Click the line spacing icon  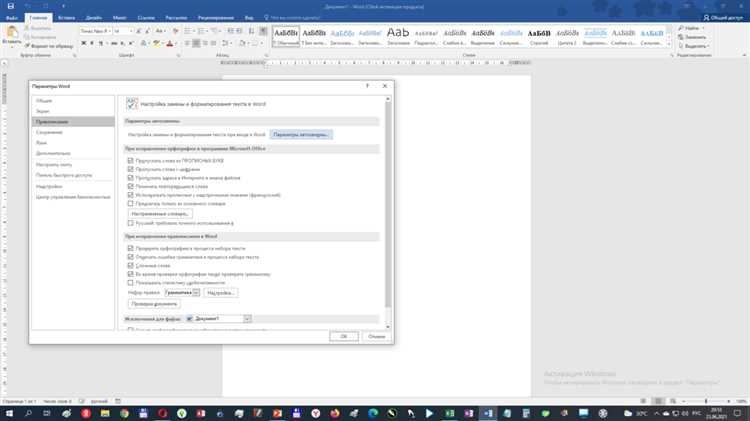click(225, 44)
